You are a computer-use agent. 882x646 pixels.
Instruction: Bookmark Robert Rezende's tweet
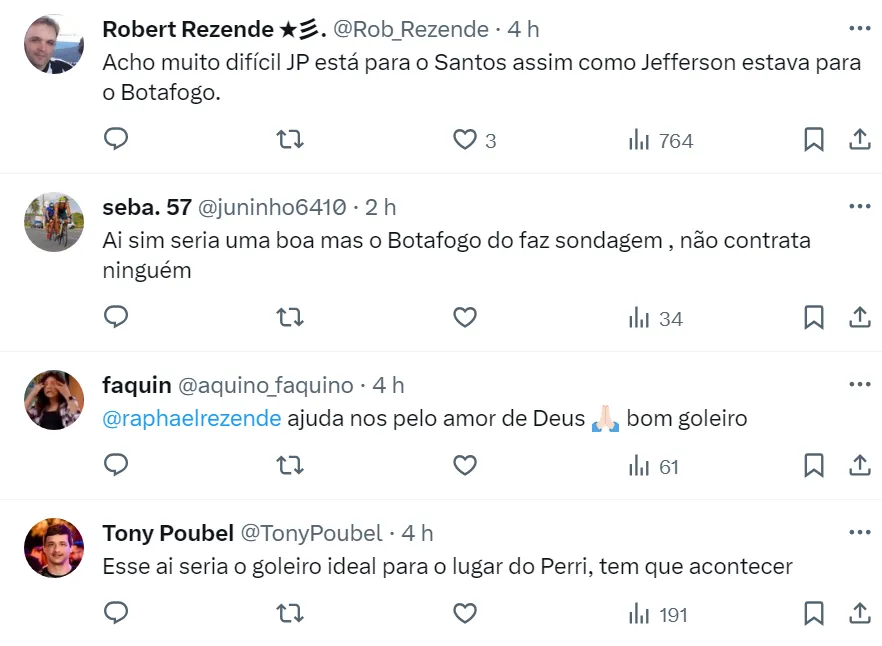[x=814, y=140]
